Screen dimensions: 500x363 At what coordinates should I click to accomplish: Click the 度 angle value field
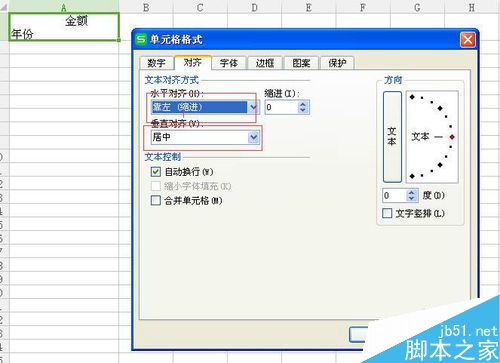pyautogui.click(x=395, y=195)
